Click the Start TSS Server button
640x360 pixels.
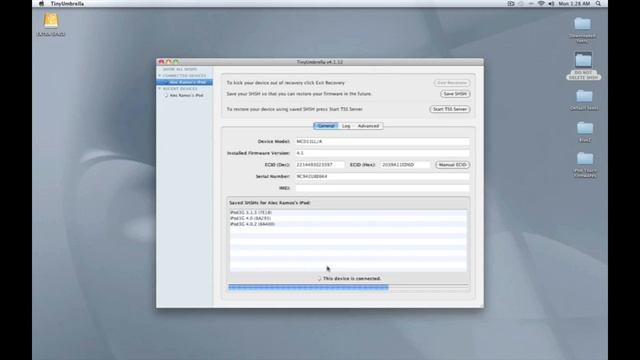[x=450, y=109]
